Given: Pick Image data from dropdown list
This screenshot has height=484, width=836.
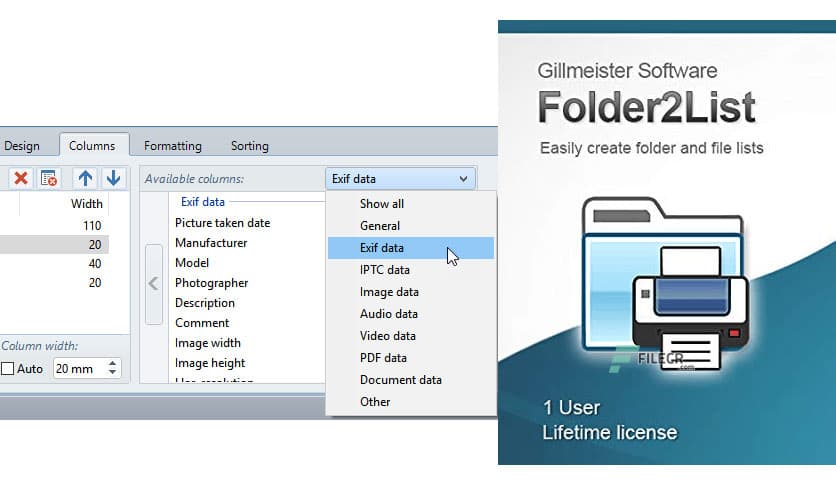Looking at the screenshot, I should [411, 292].
